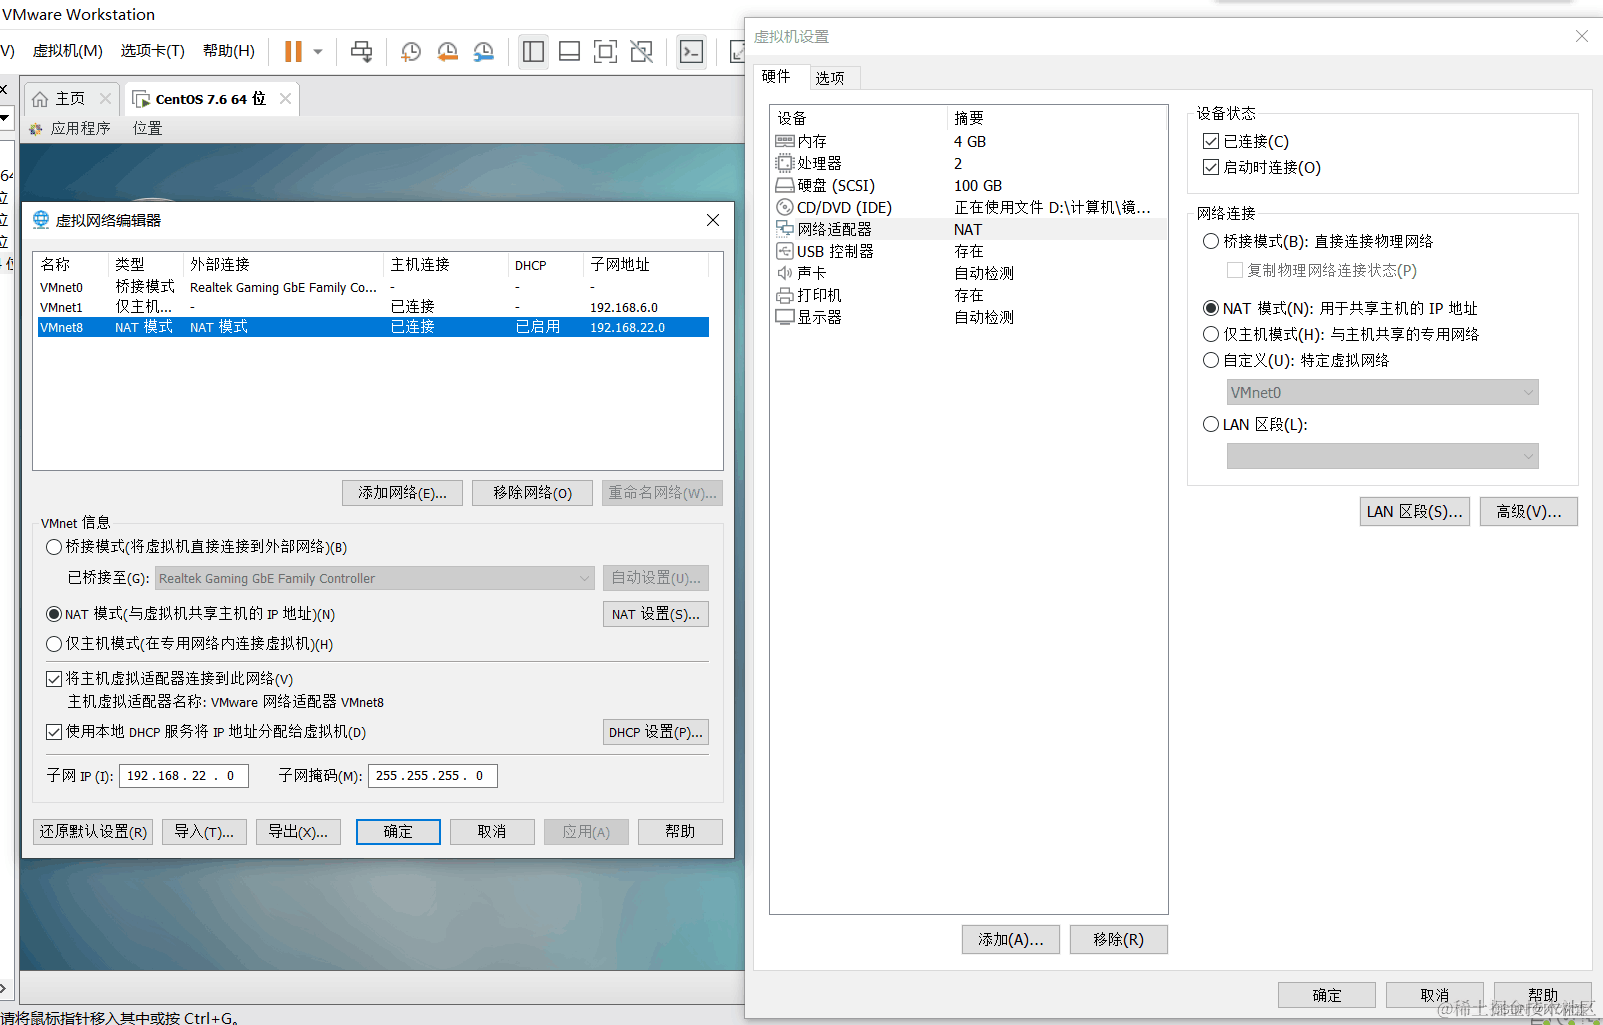
Task: Select the 网络适配器 device icon
Action: 785,229
